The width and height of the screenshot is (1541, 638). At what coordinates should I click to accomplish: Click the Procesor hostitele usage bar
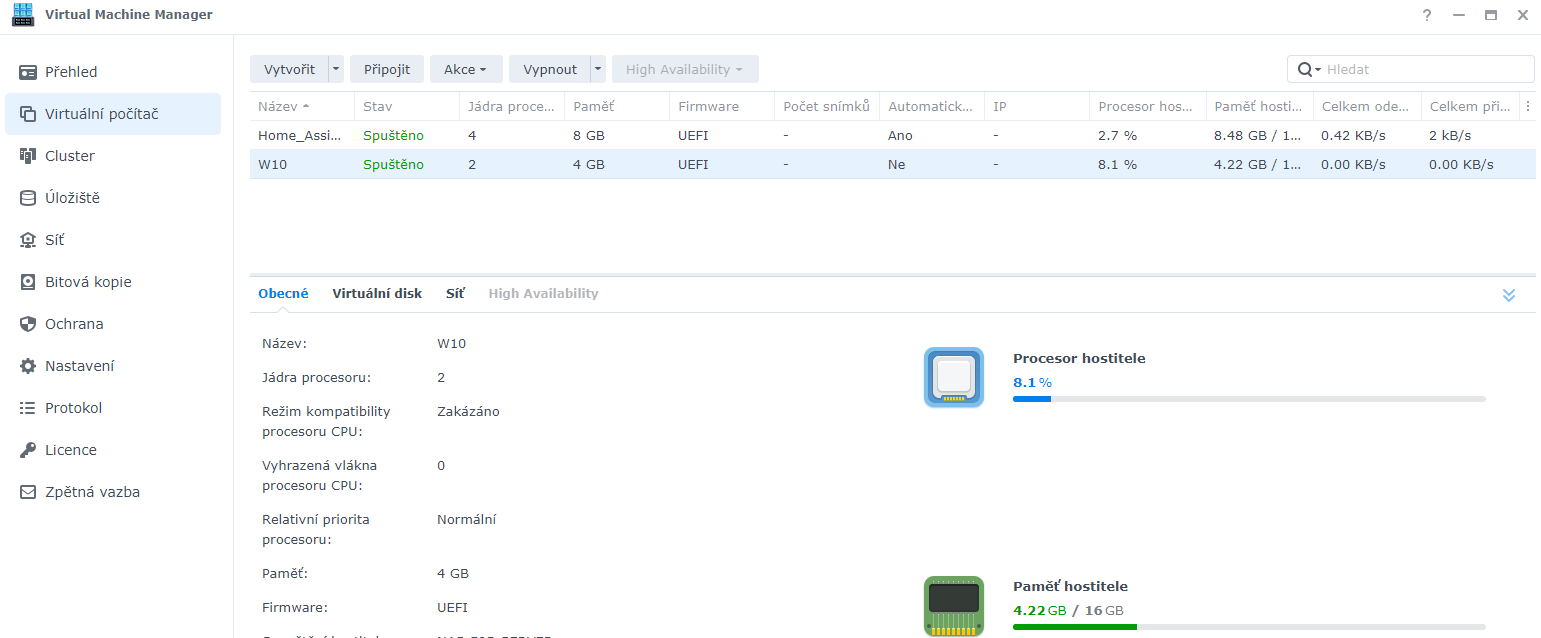click(1249, 399)
